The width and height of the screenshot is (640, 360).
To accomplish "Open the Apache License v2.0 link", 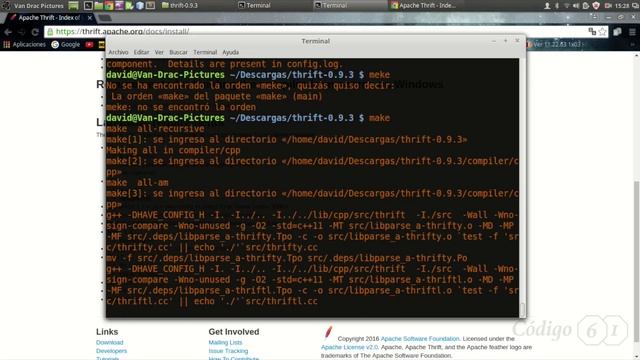I will [349, 347].
